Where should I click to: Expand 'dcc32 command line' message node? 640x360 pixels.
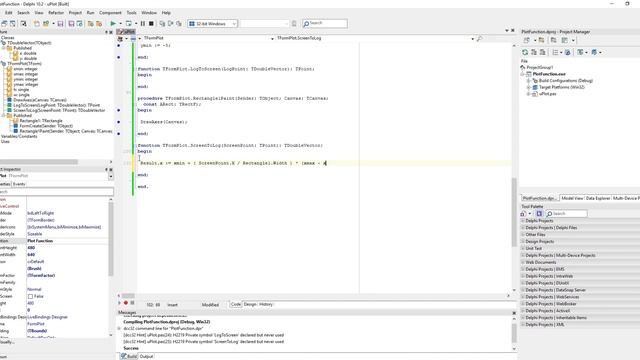(x=119, y=329)
